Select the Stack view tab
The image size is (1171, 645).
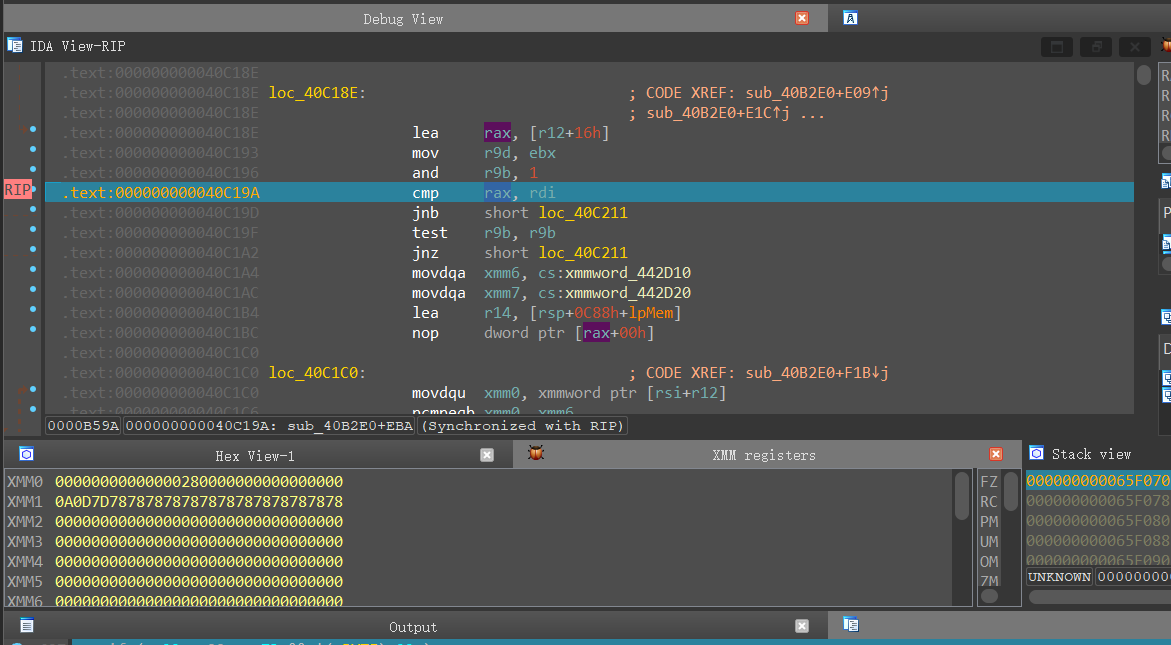pyautogui.click(x=1090, y=454)
